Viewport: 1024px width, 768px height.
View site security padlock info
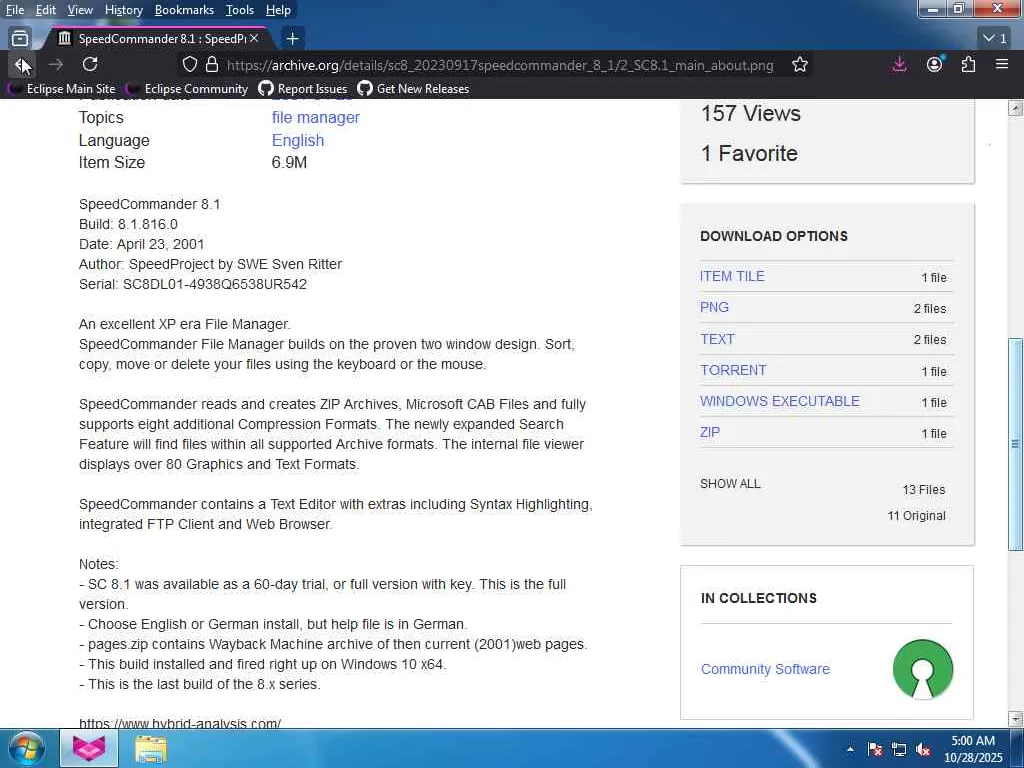point(211,65)
